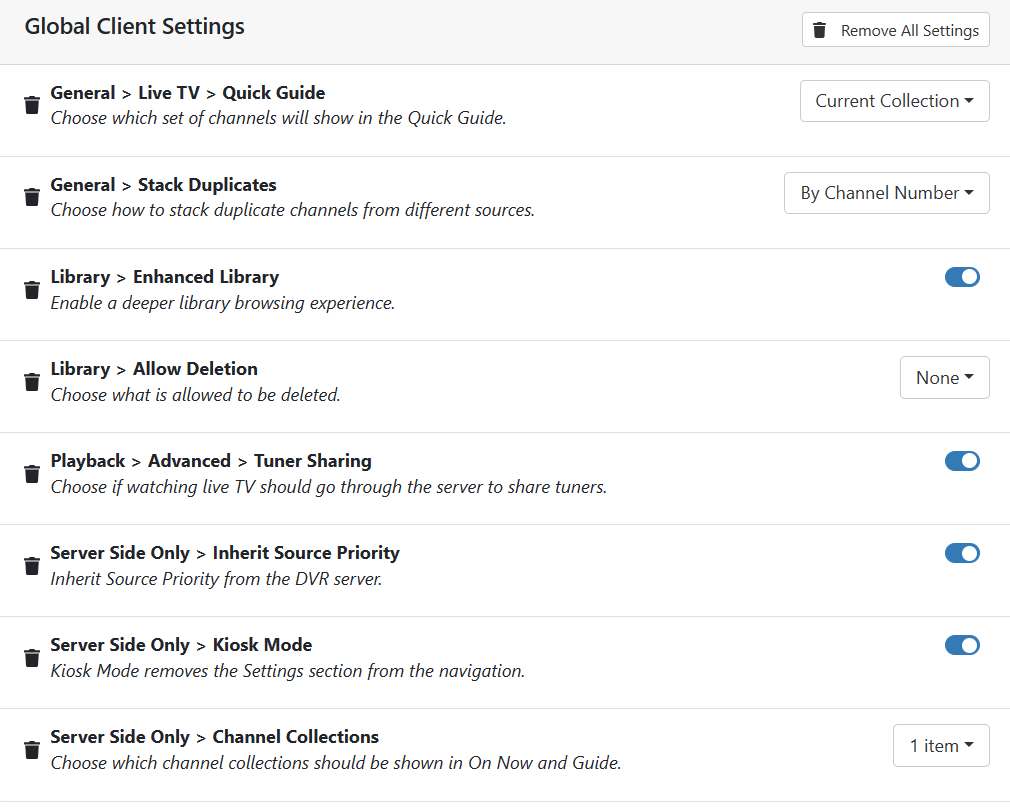1010x807 pixels.
Task: Click the Global Client Settings heading
Action: [x=134, y=27]
